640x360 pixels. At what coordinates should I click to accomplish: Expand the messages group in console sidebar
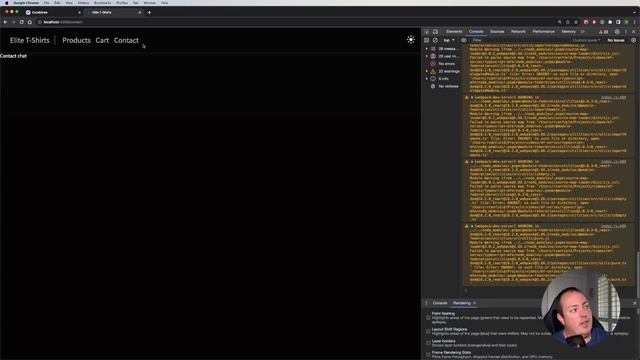tap(427, 49)
